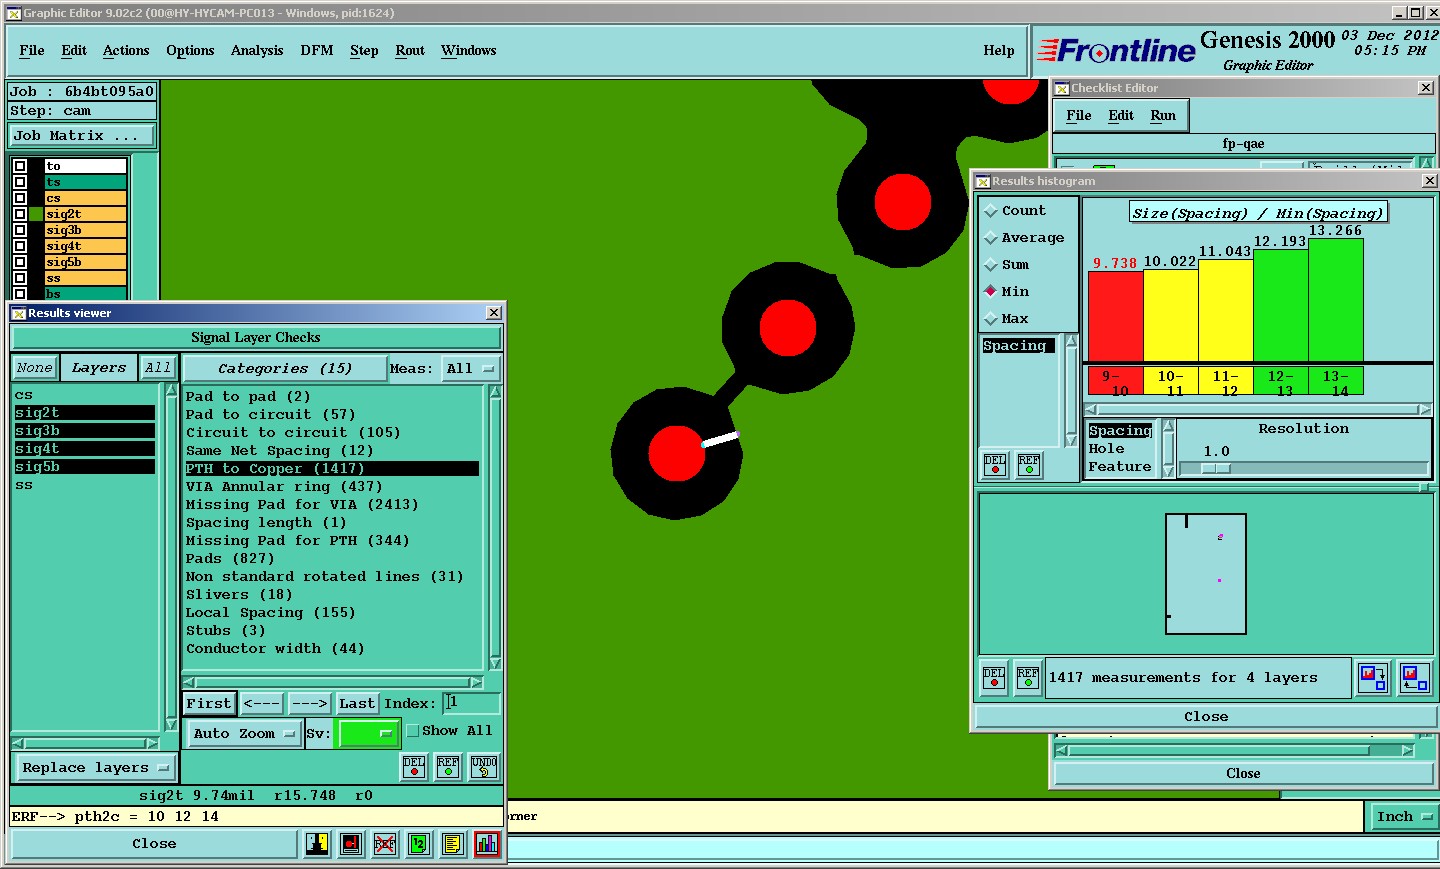Click DEL icon beside measurements summary
This screenshot has height=869, width=1440.
tap(994, 678)
